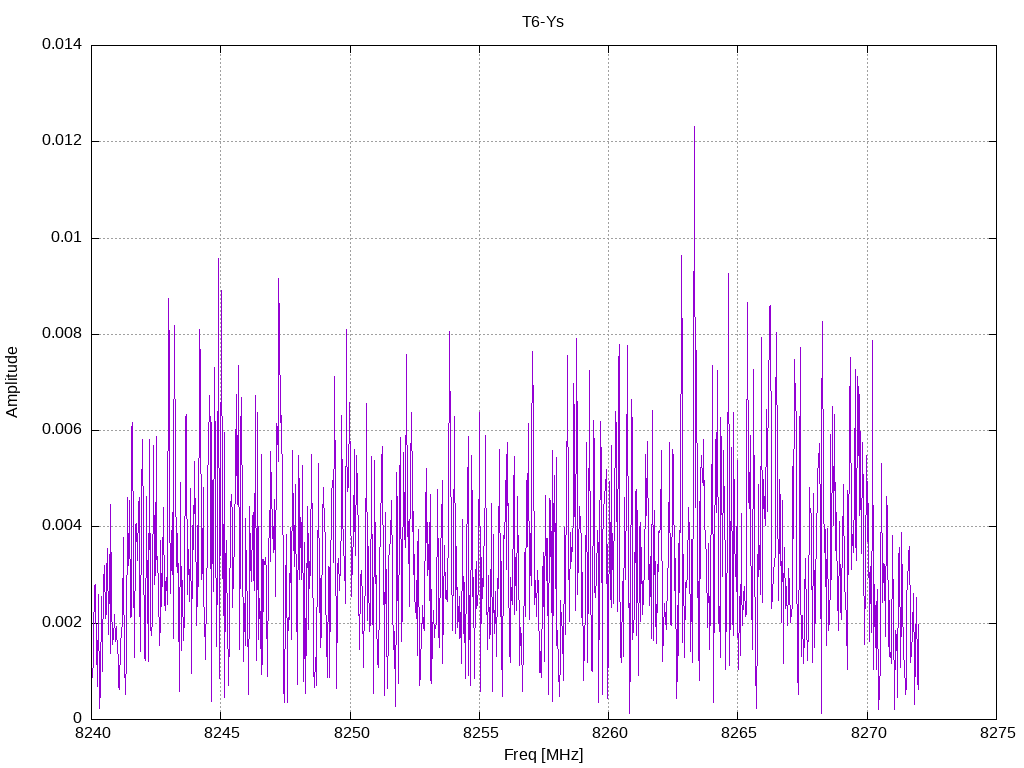Click the 0.01 y-axis tick label
This screenshot has width=1024, height=768.
[67, 237]
